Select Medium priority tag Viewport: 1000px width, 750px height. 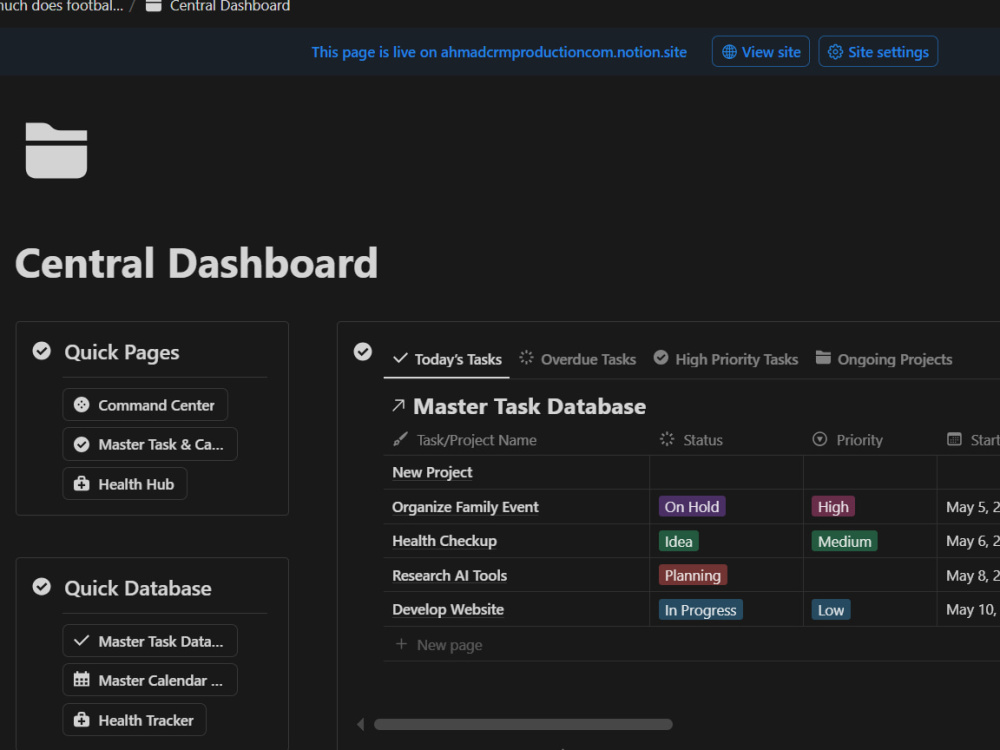pos(844,541)
